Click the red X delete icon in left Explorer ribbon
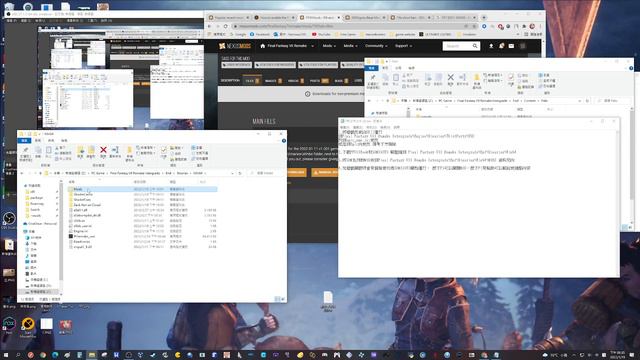The width and height of the screenshot is (640, 360). (103, 150)
